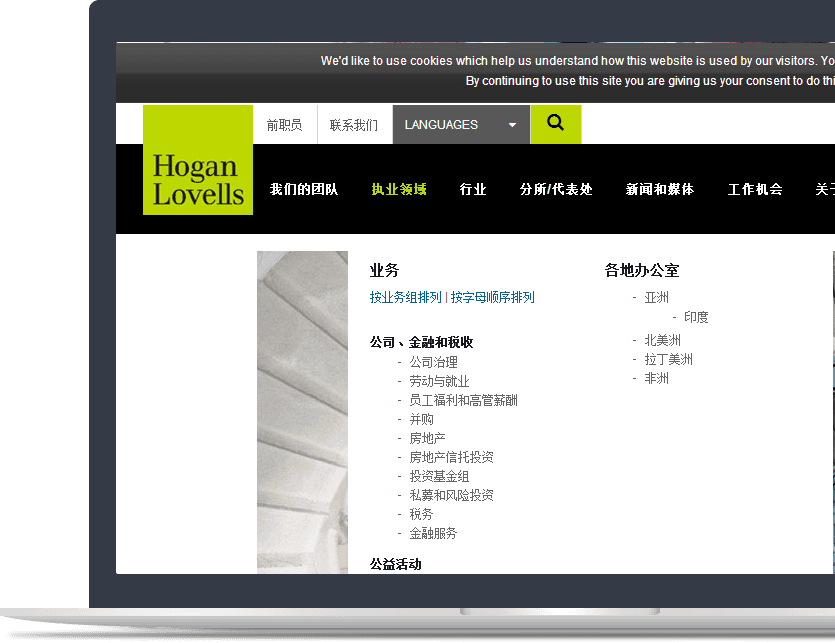Click the marble architecture image
The image size is (835, 643).
coord(302,410)
